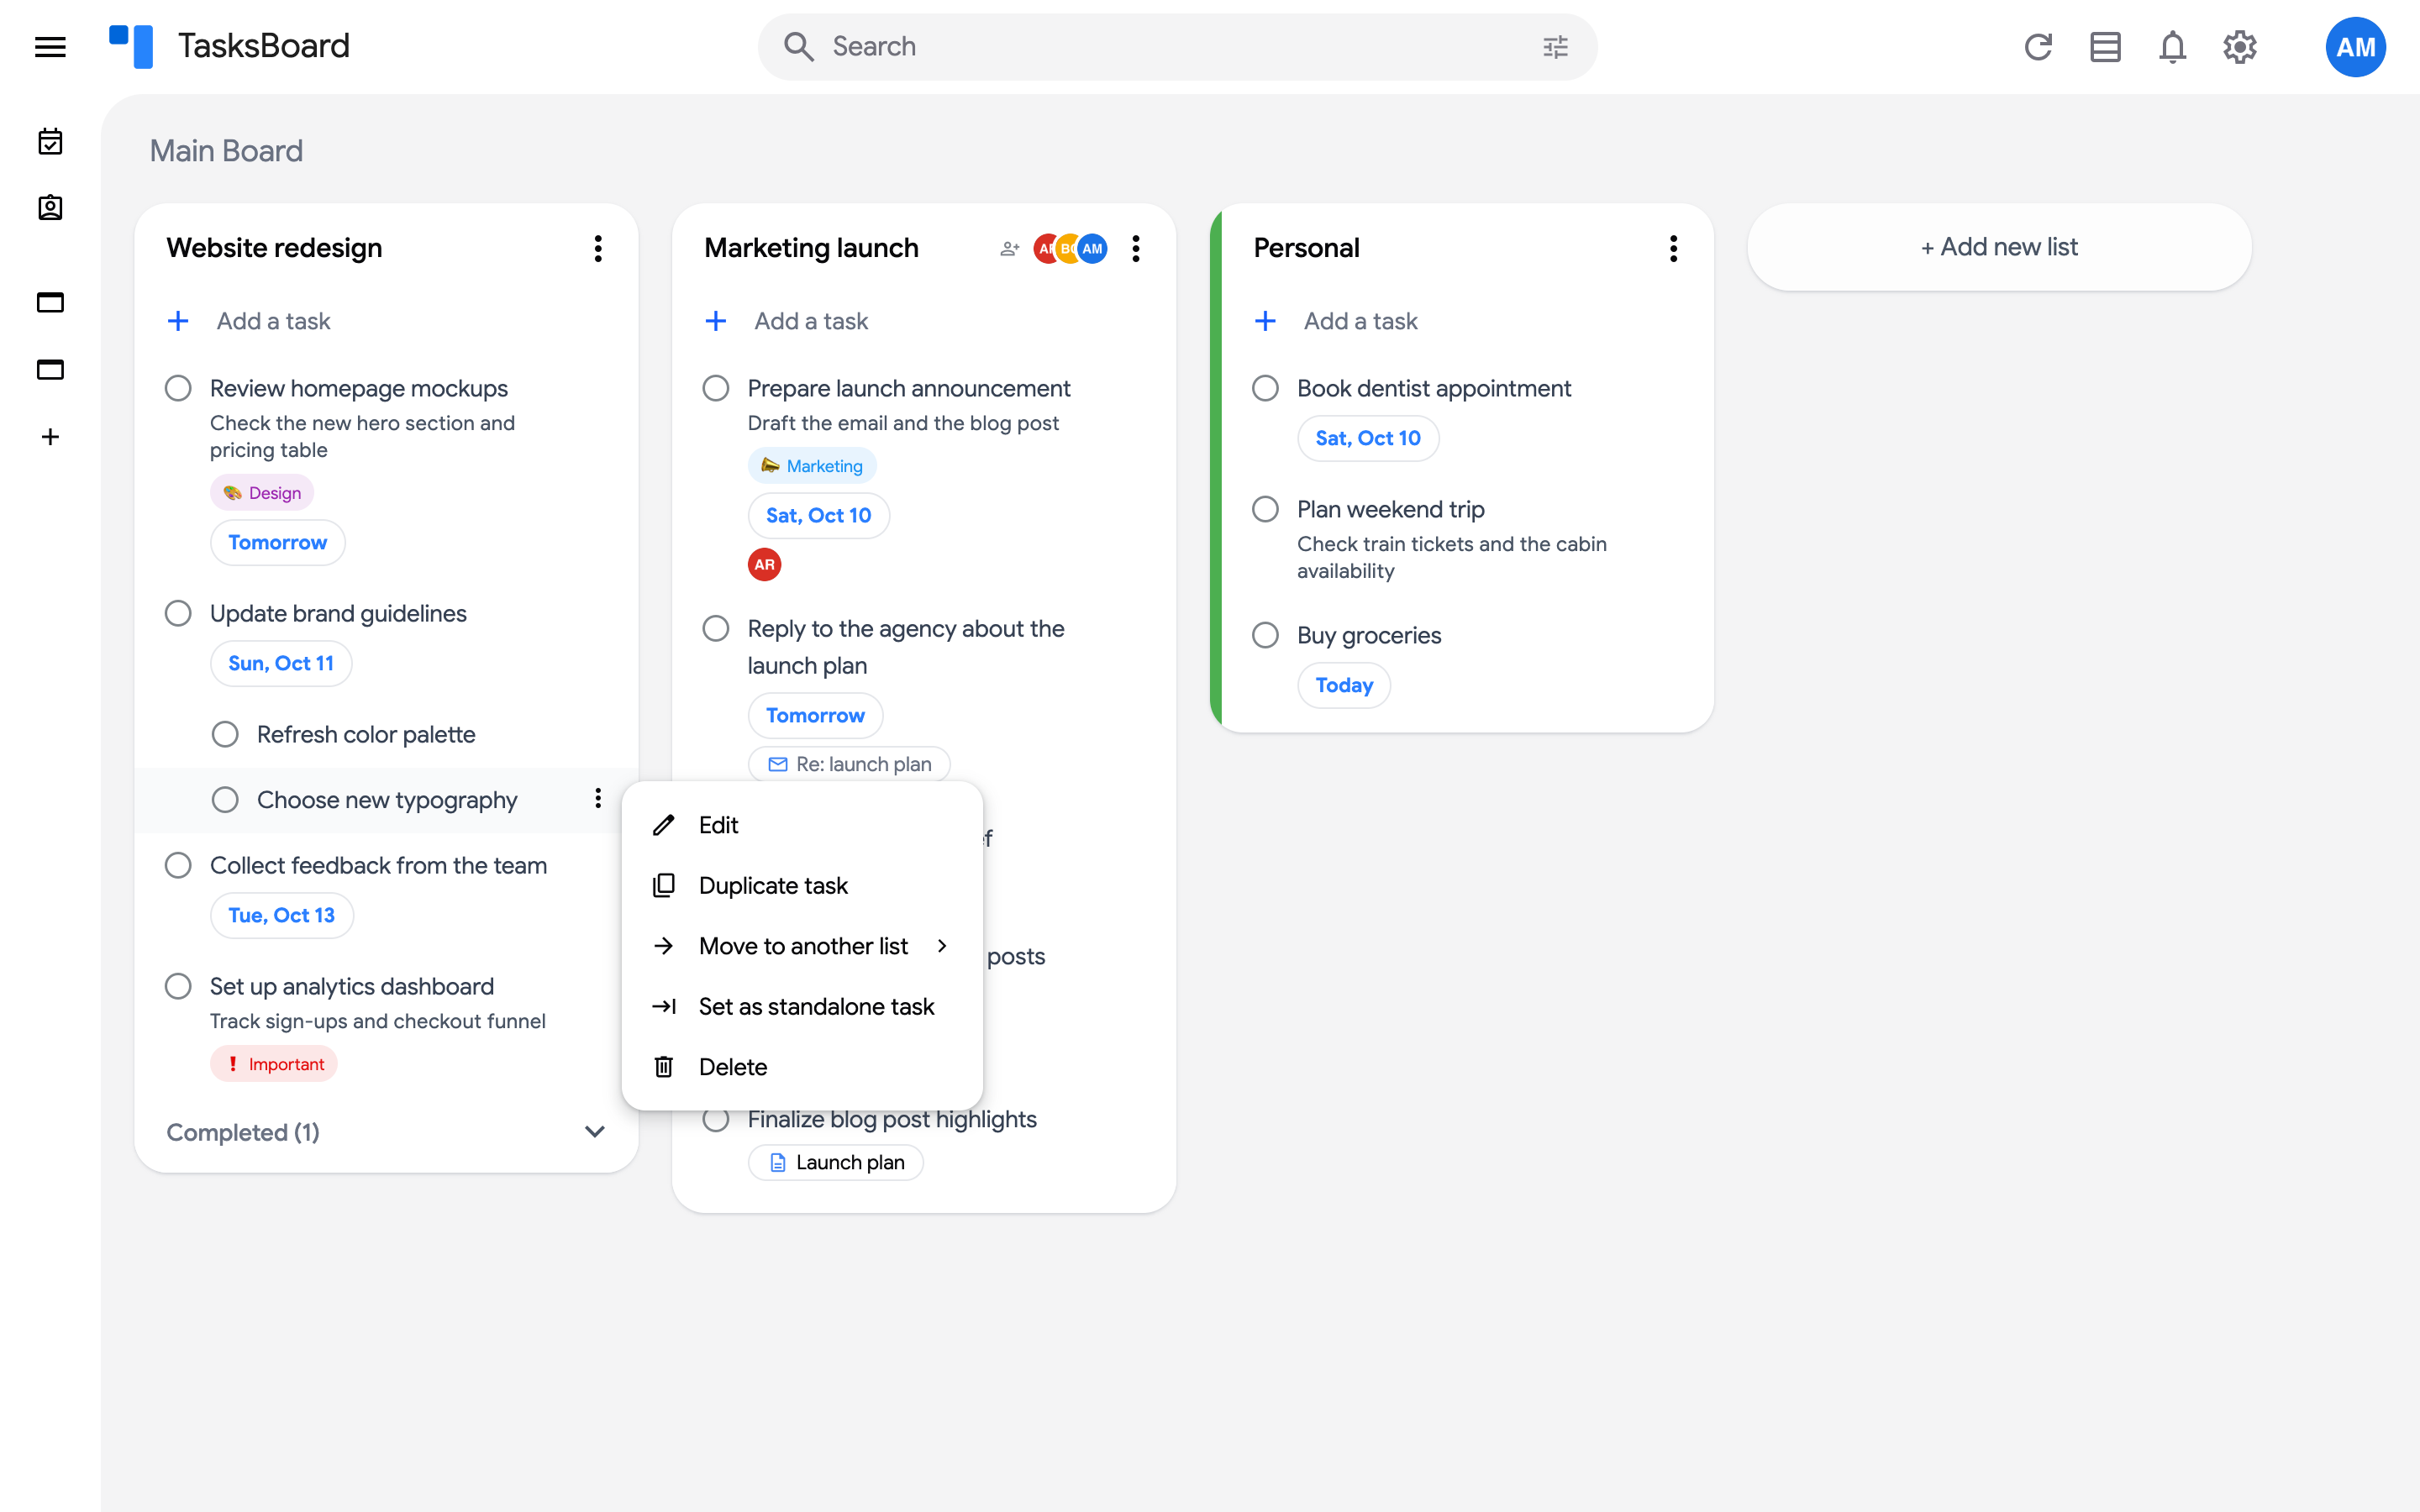The height and width of the screenshot is (1512, 2420).
Task: Click Re: launch plan email chip
Action: pyautogui.click(x=849, y=764)
